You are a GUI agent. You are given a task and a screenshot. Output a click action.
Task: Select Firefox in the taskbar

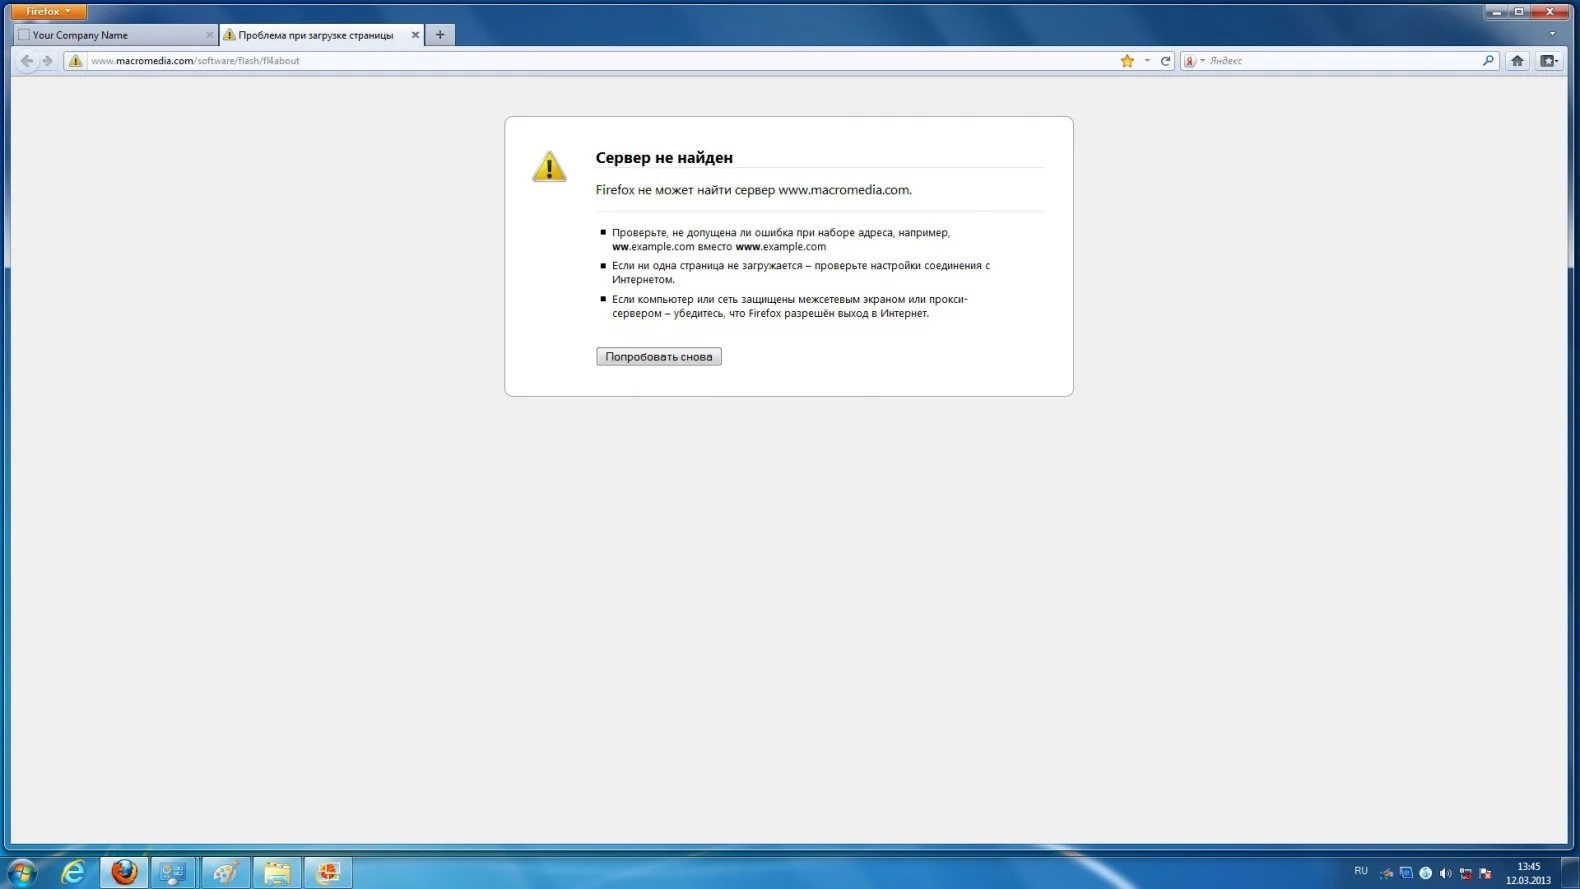[x=124, y=872]
